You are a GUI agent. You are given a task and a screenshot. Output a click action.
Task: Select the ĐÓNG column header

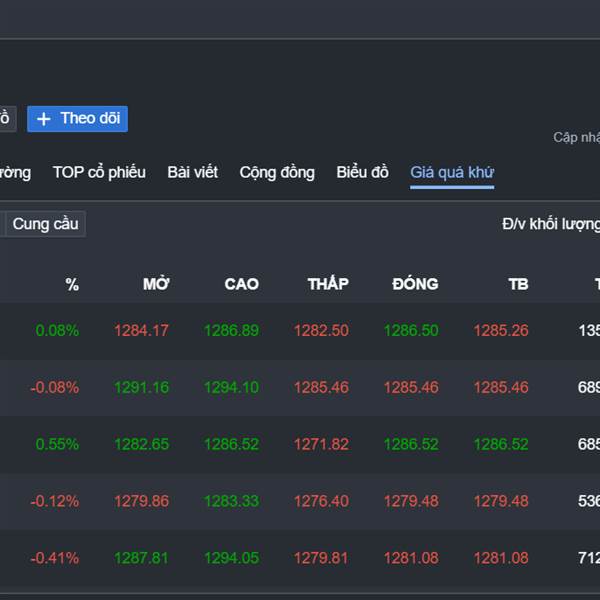click(x=415, y=284)
